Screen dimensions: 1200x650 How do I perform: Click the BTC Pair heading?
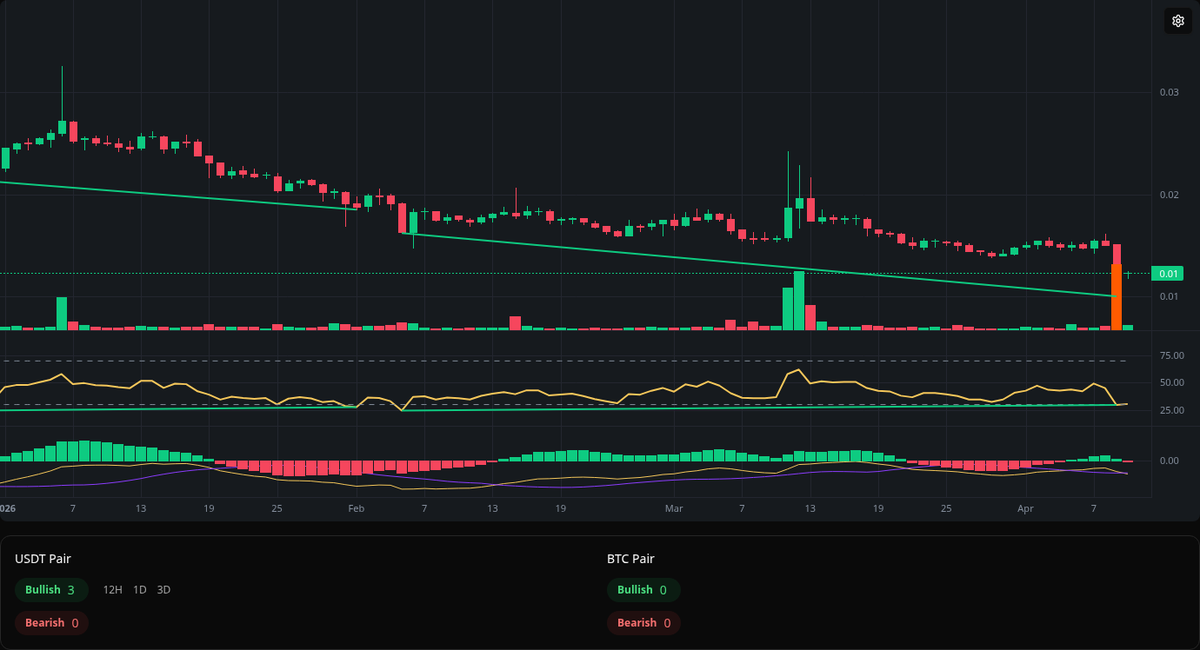[x=631, y=559]
